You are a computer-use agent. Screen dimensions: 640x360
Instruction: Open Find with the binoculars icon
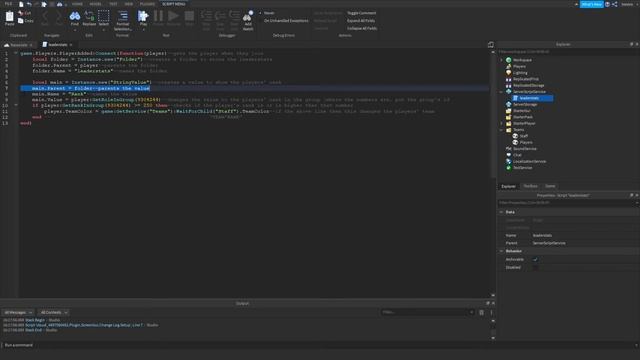coord(75,16)
